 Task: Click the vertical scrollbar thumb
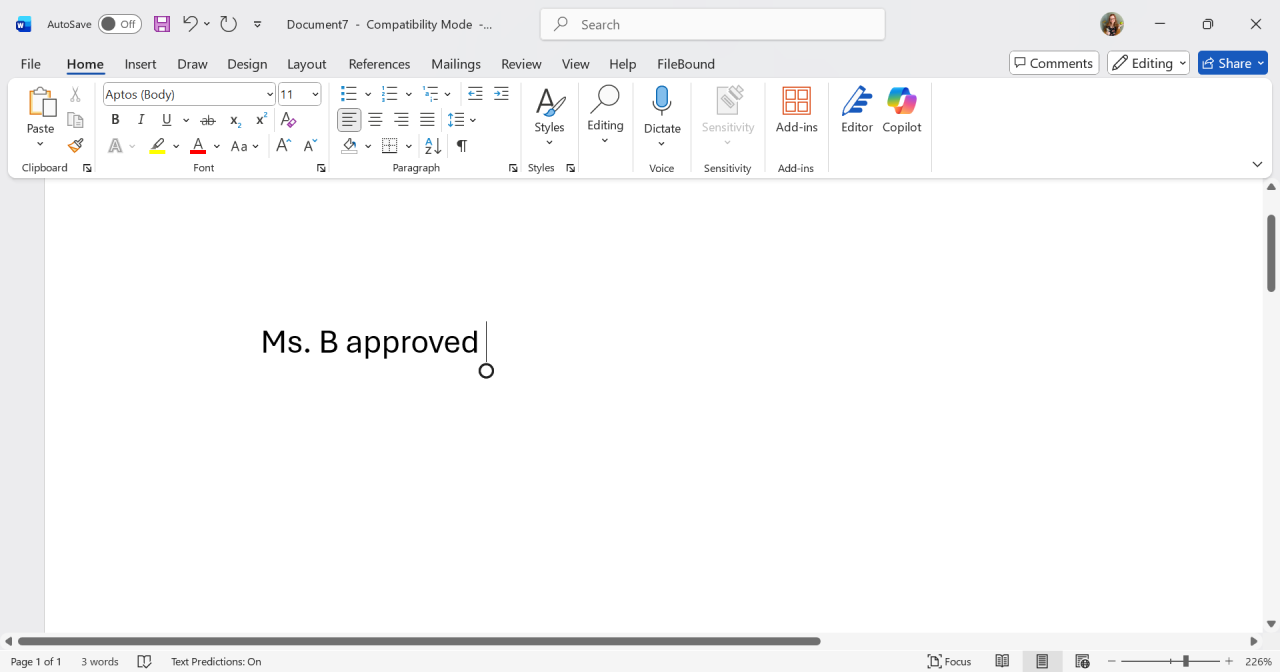[1271, 252]
